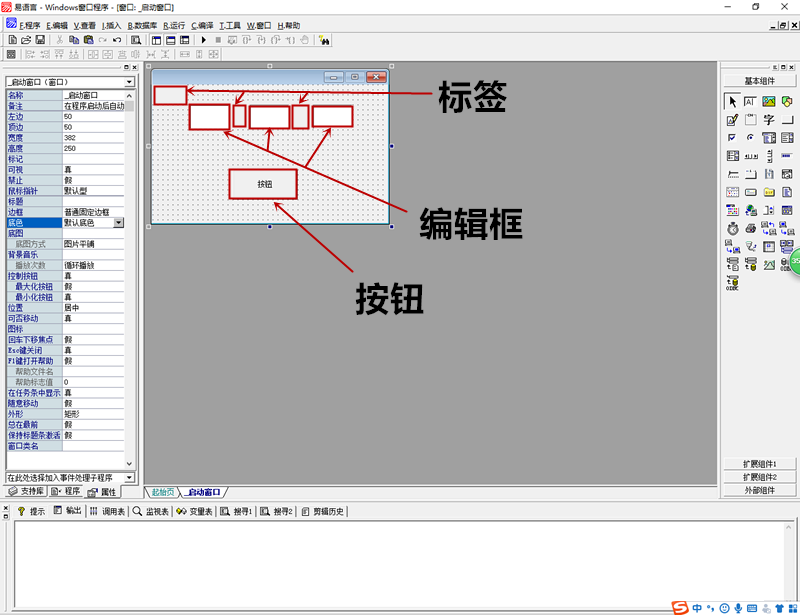Image resolution: width=800 pixels, height=615 pixels.
Task: Pick the list box component icon
Action: pyautogui.click(x=787, y=138)
